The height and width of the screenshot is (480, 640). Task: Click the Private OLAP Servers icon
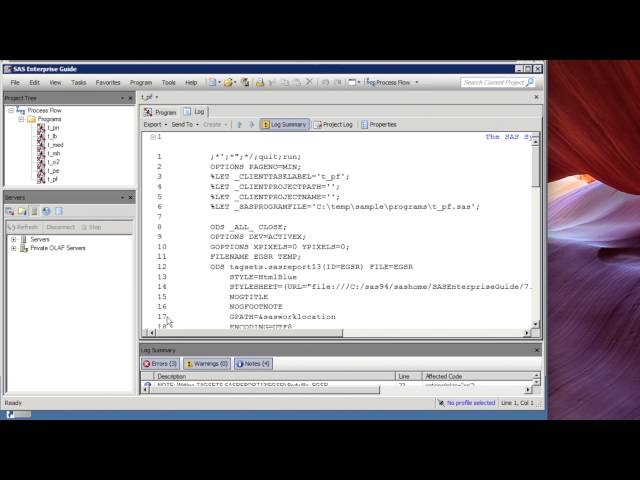point(24,248)
